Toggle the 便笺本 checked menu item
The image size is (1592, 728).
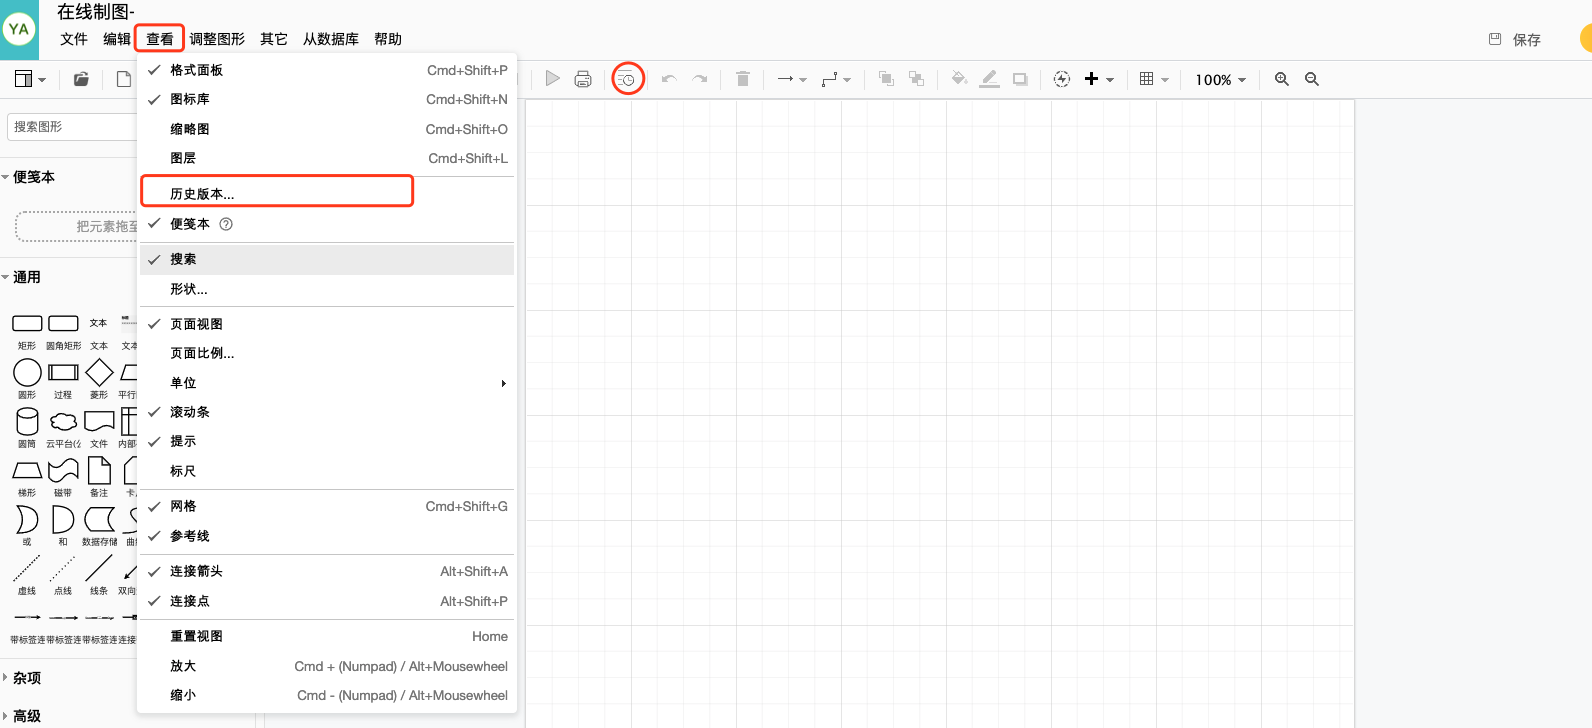tap(327, 224)
